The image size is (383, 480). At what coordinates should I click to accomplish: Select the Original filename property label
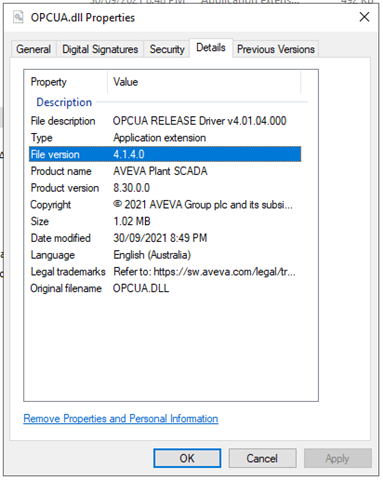66,288
